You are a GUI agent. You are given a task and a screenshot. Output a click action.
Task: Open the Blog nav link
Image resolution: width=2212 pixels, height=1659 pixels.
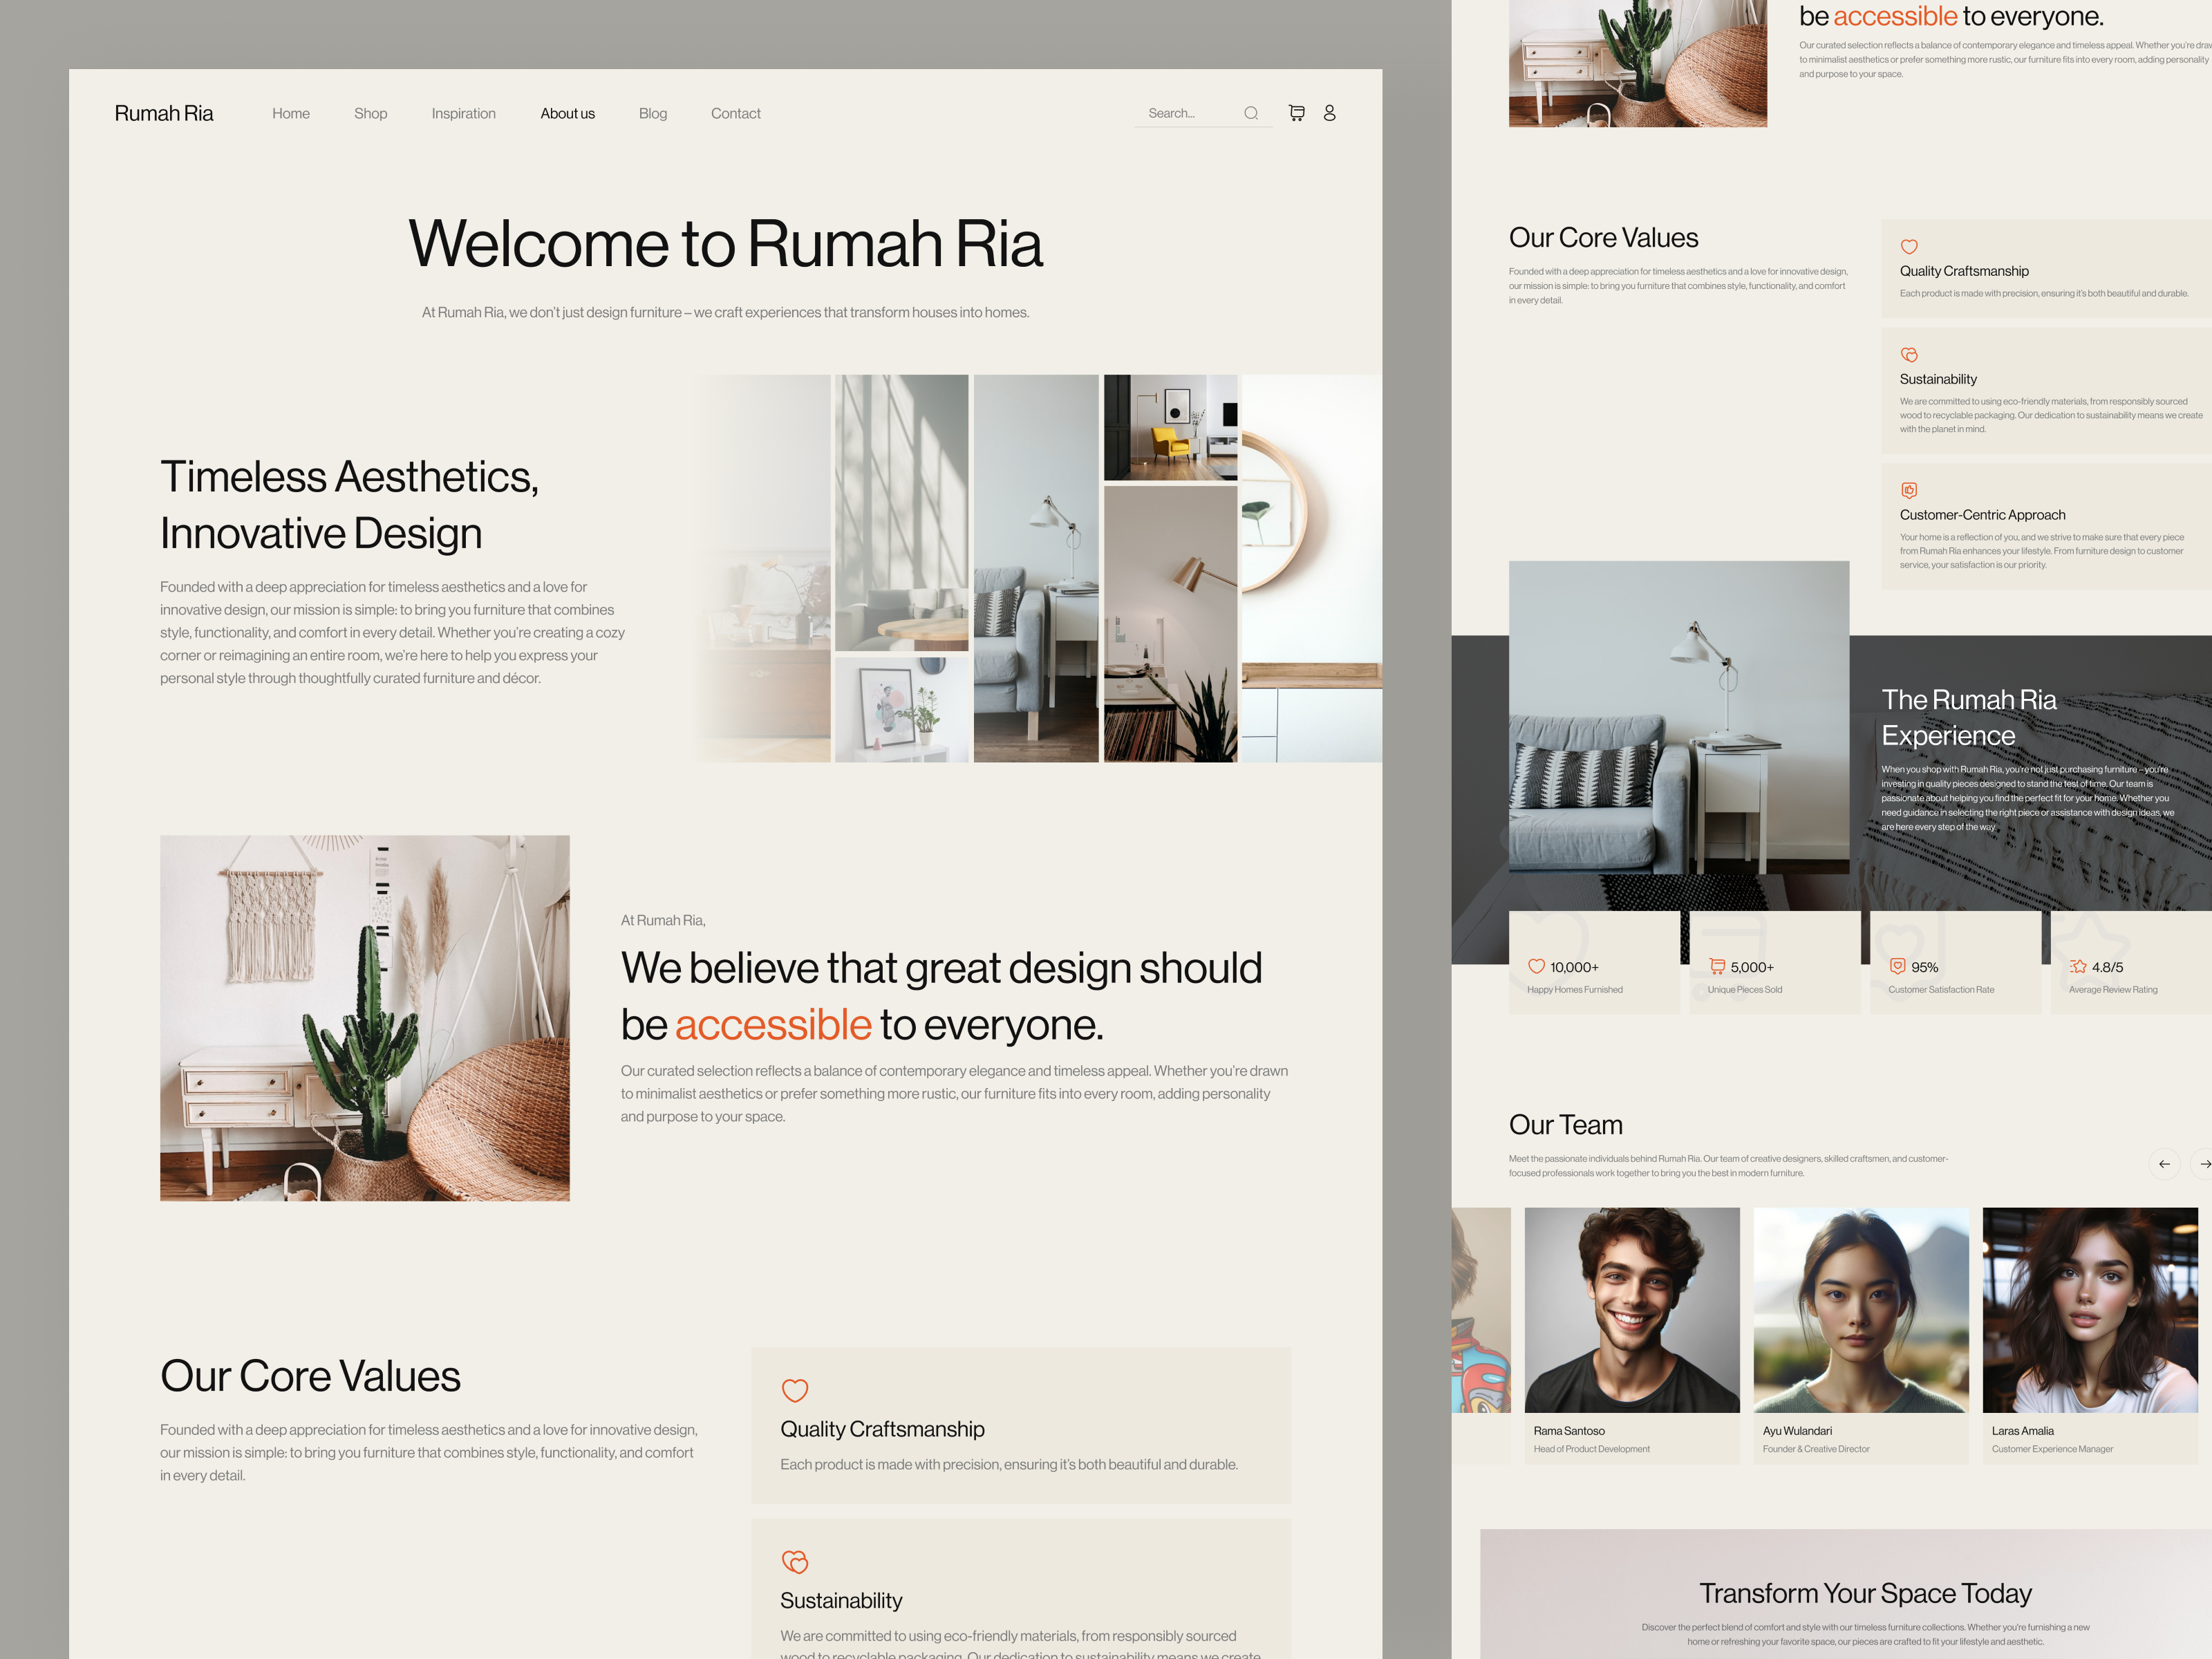652,114
